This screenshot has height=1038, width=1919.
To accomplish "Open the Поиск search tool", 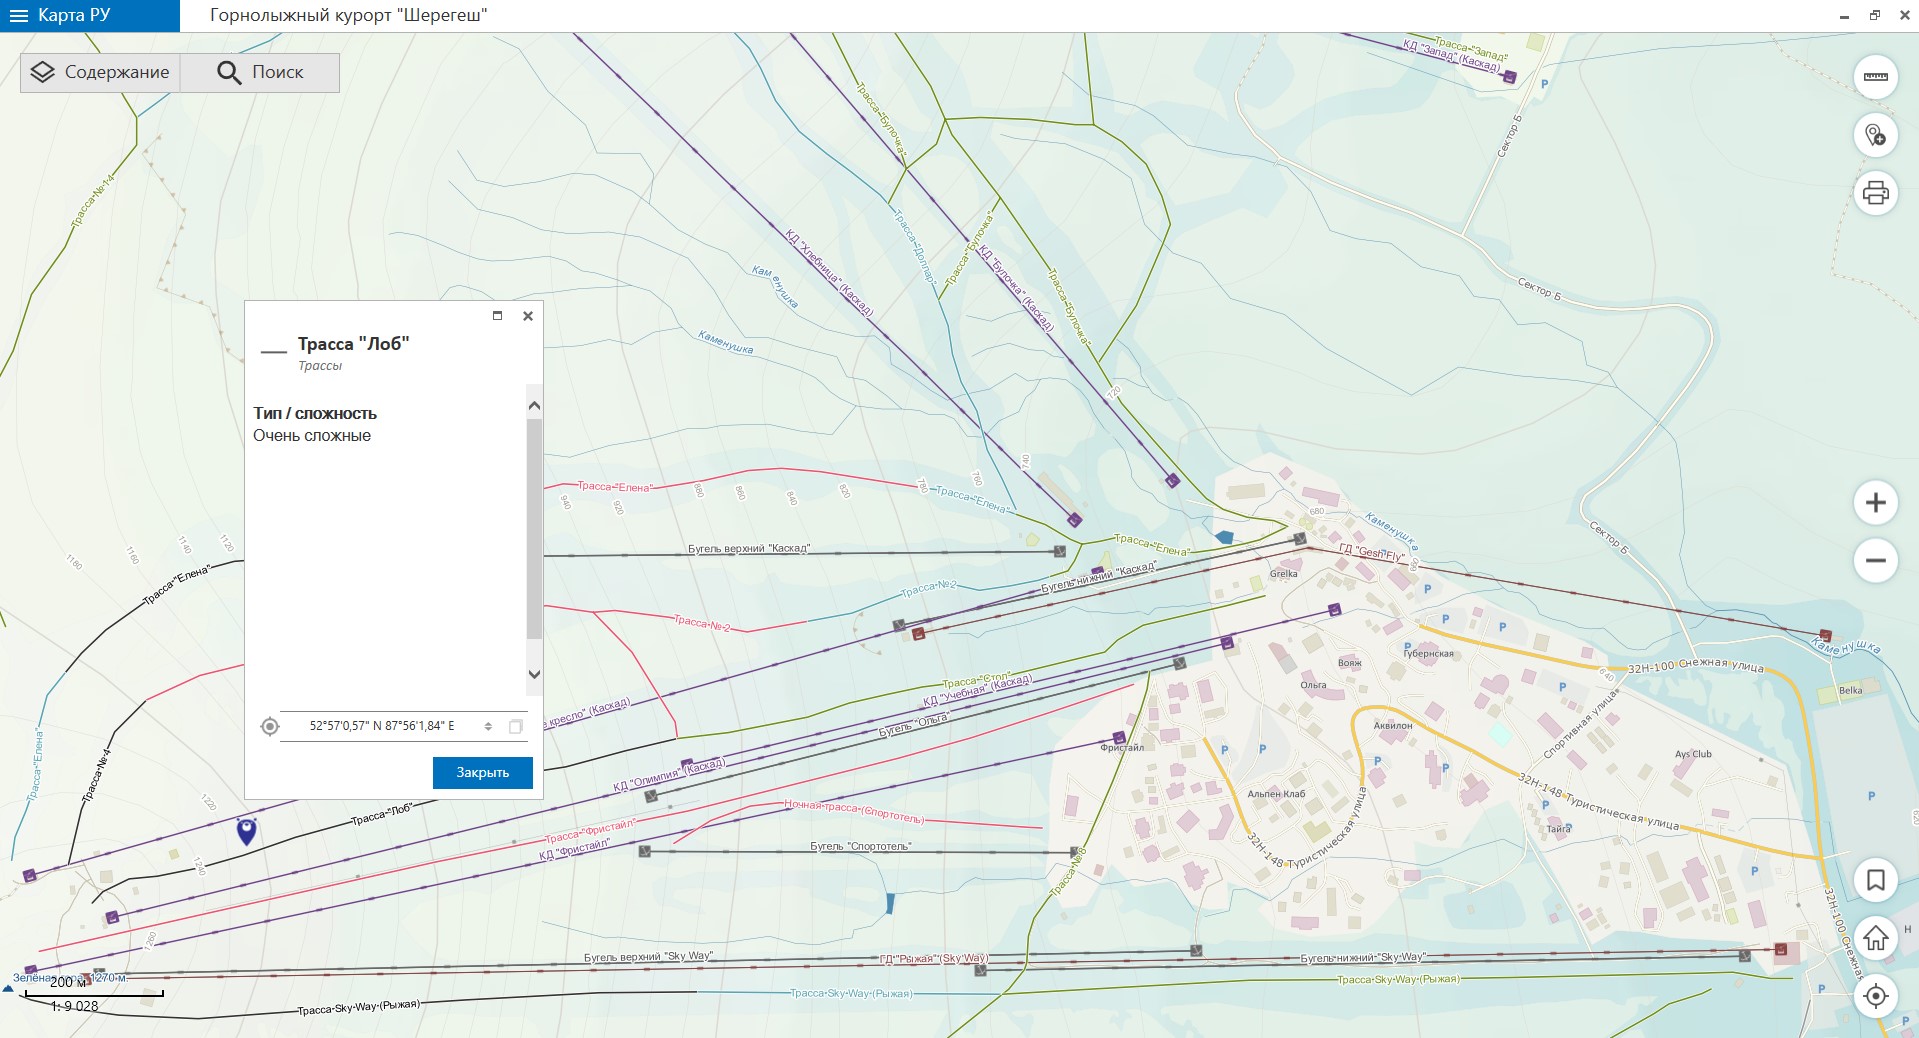I will coord(260,73).
